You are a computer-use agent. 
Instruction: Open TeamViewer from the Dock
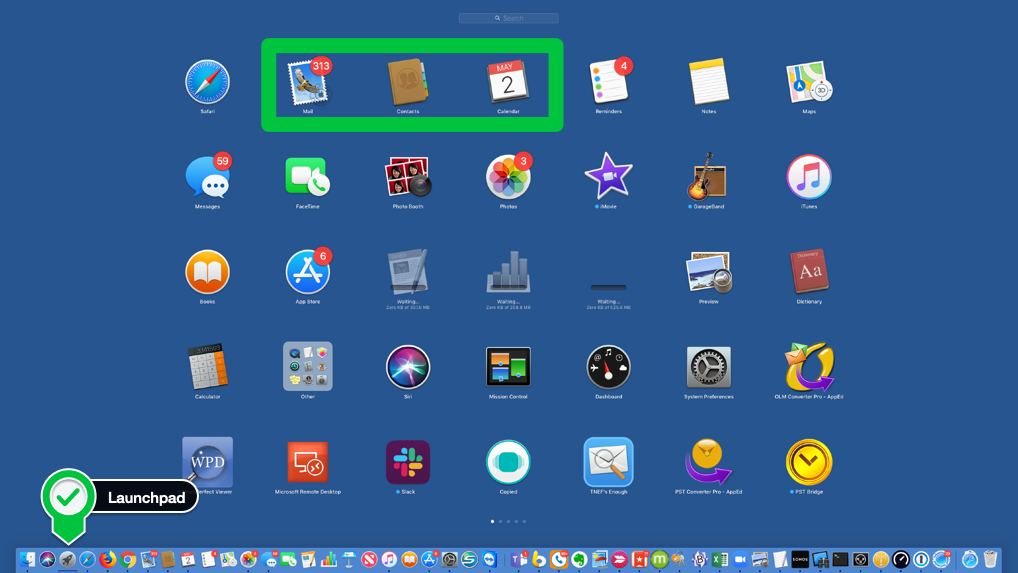tap(490, 559)
